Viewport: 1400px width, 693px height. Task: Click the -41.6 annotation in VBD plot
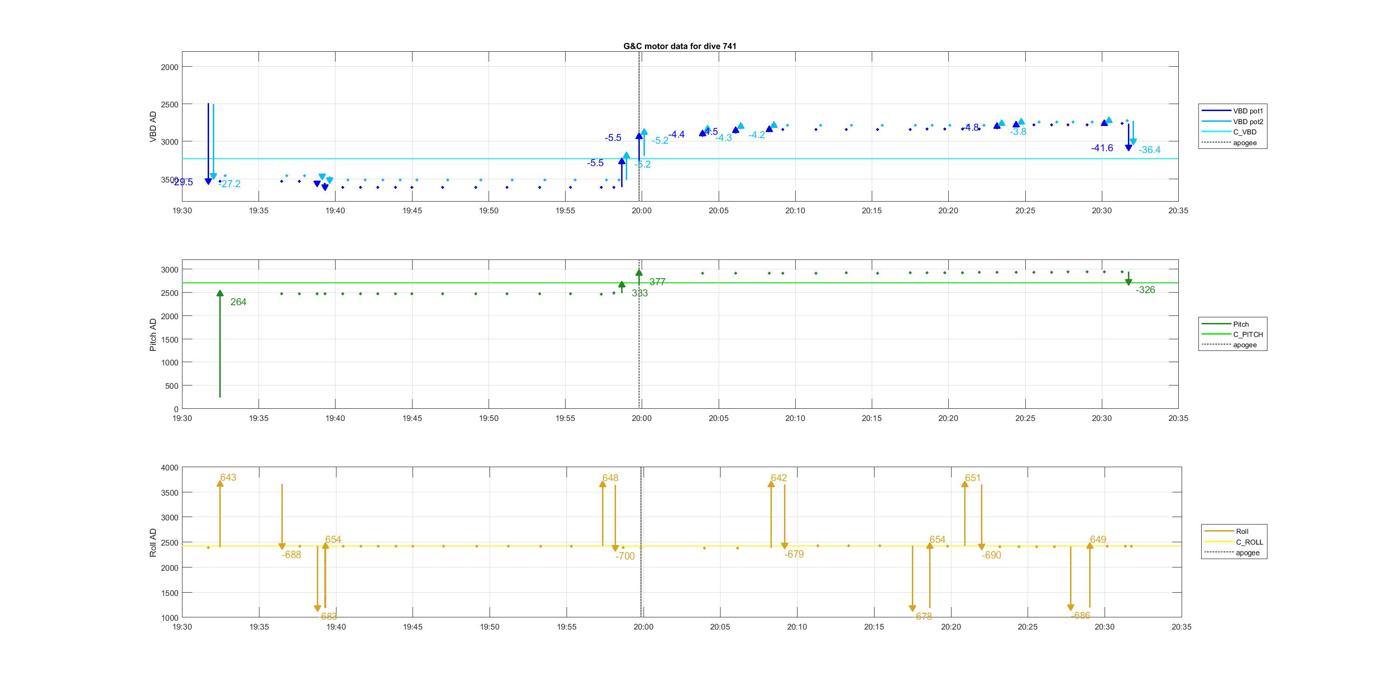coord(1102,148)
